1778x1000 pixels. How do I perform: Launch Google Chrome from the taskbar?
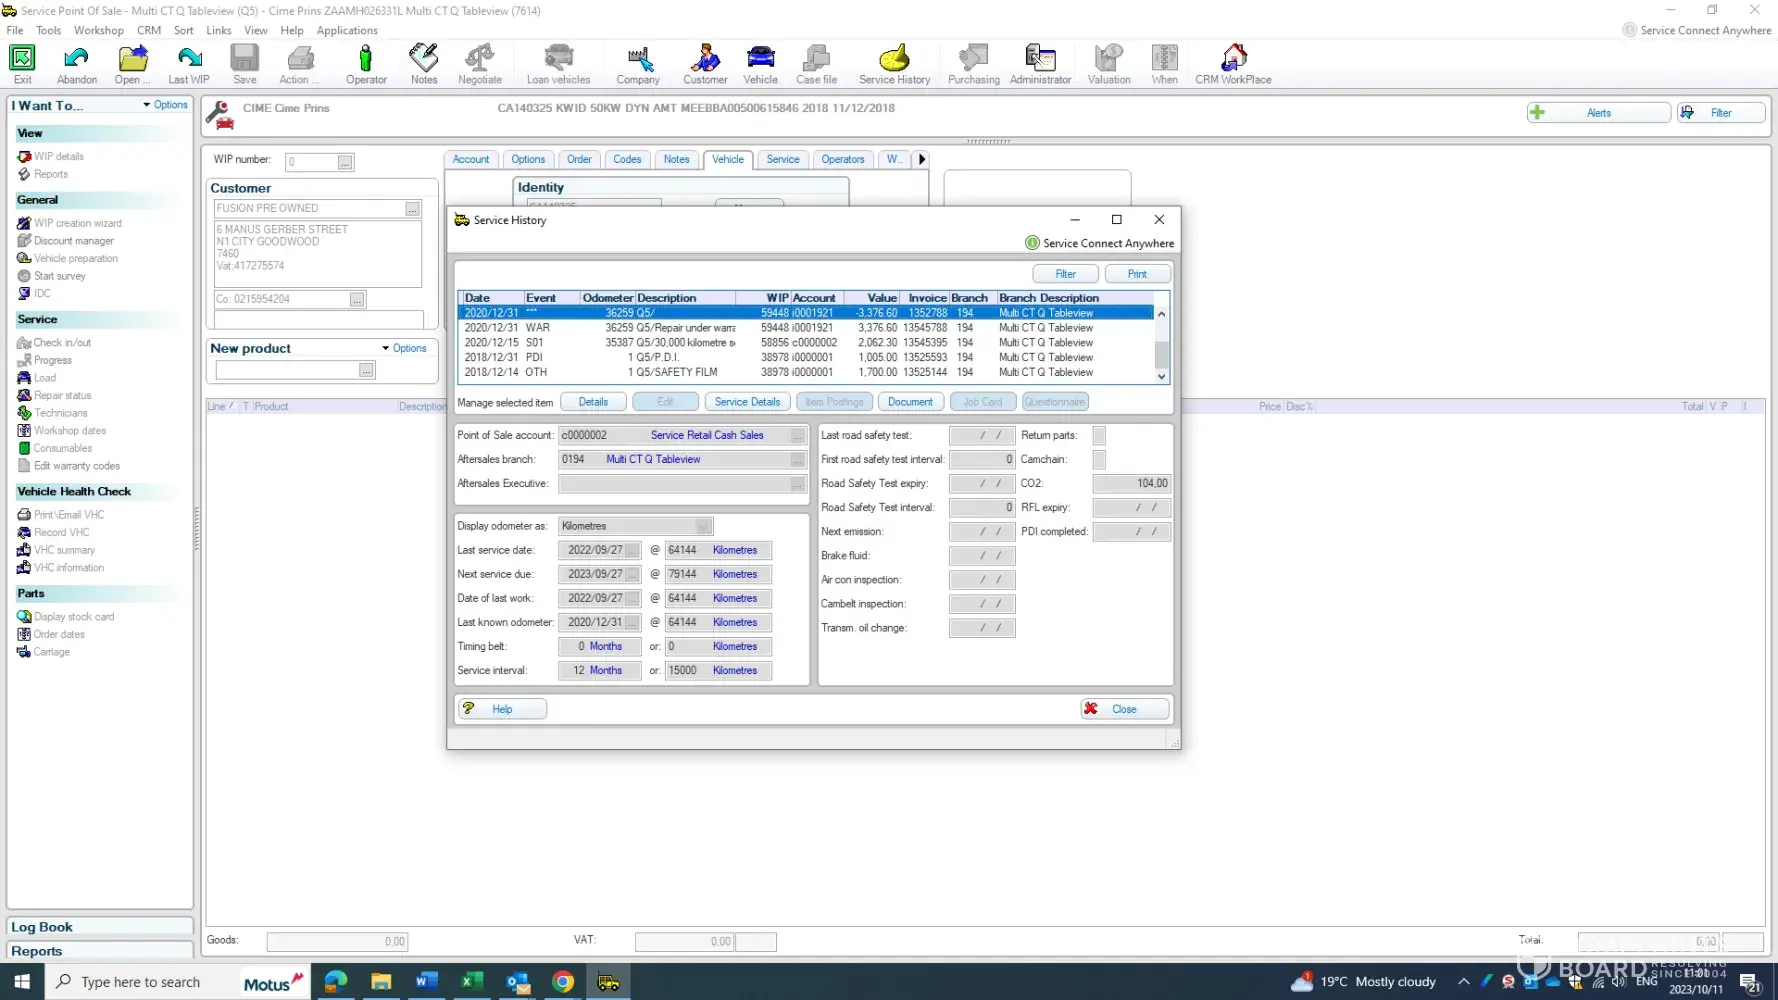(x=563, y=982)
